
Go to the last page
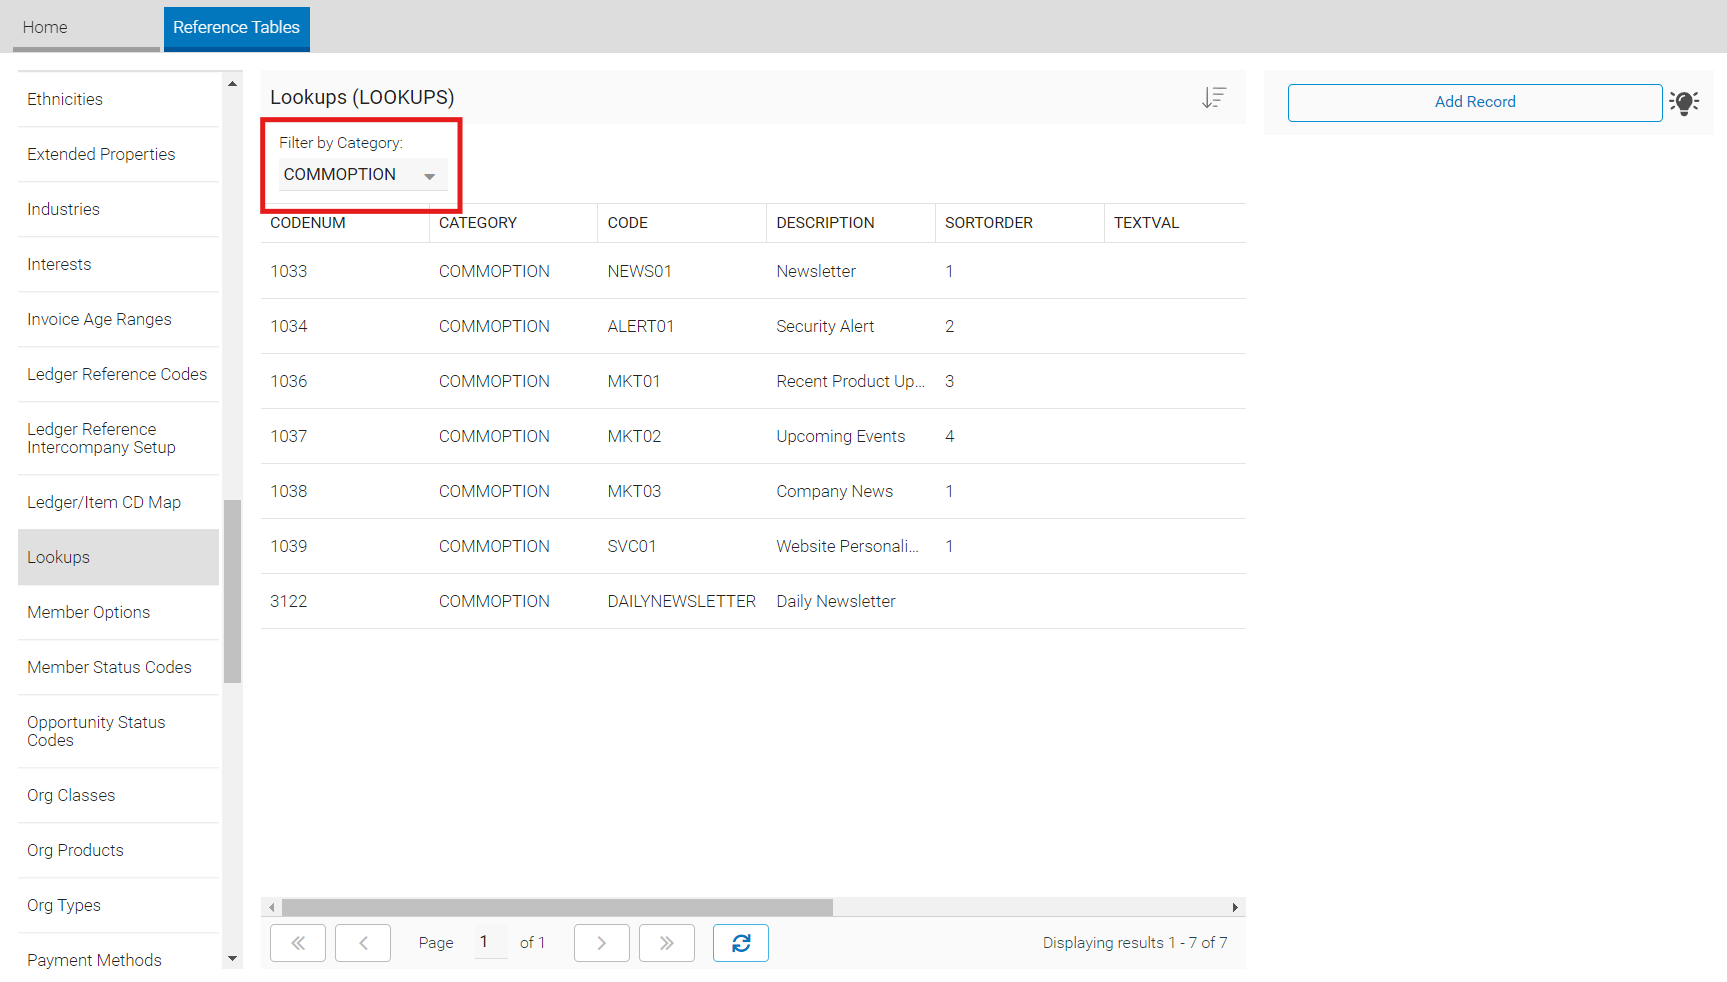667,943
